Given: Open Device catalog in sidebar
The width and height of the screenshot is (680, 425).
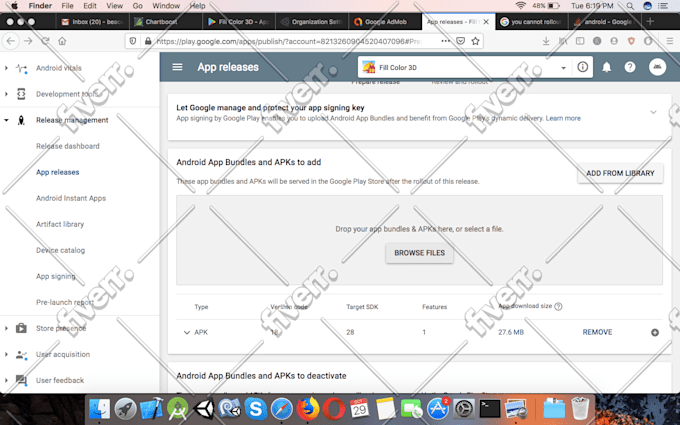Looking at the screenshot, I should click(60, 250).
